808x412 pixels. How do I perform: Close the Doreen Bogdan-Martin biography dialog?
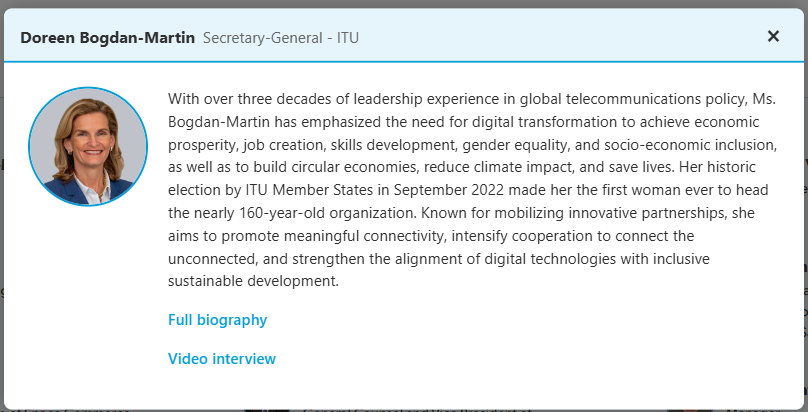coord(773,36)
